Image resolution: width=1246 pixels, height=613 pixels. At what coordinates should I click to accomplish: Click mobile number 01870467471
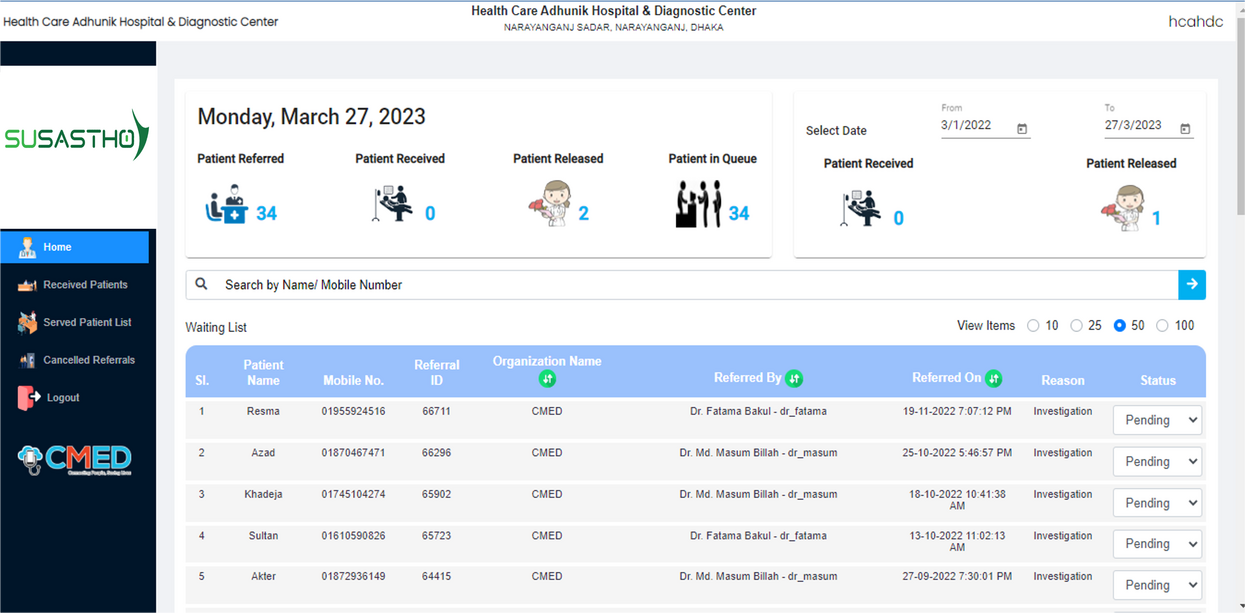tap(353, 453)
